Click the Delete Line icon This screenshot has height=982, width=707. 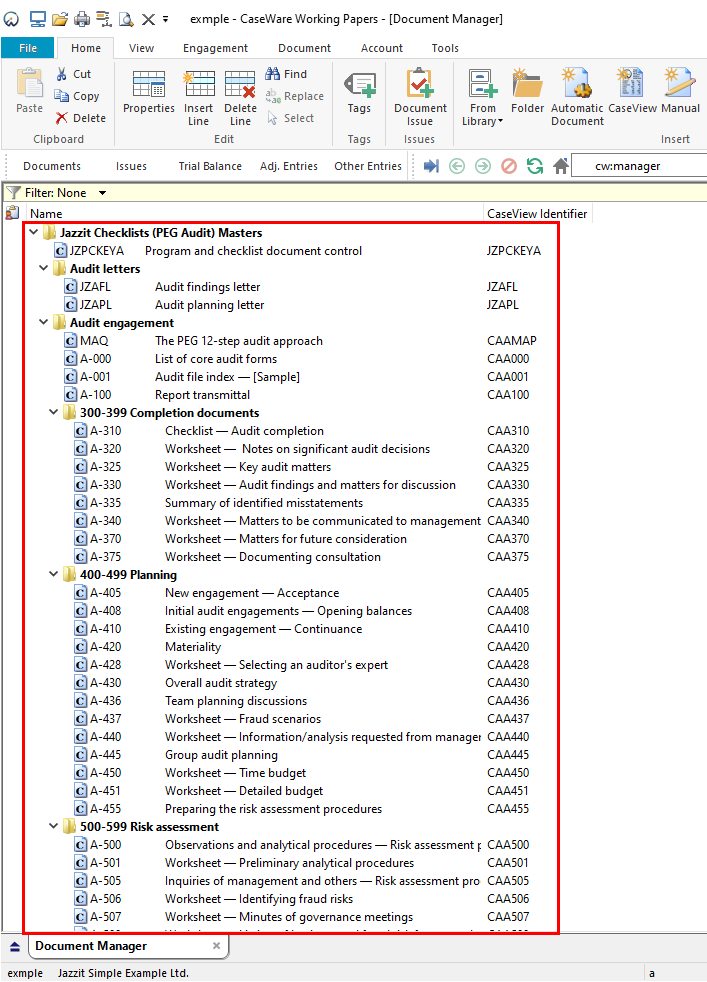pyautogui.click(x=240, y=84)
